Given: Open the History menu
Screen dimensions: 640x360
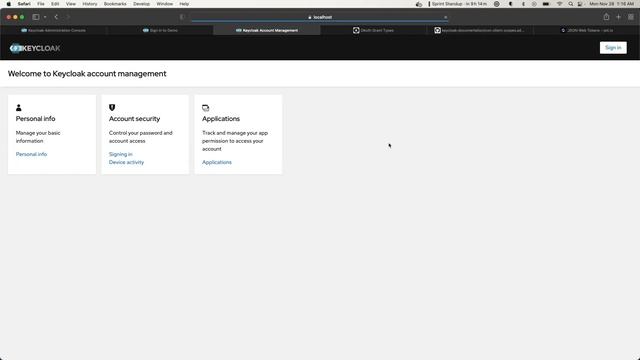Looking at the screenshot, I should pos(90,4).
